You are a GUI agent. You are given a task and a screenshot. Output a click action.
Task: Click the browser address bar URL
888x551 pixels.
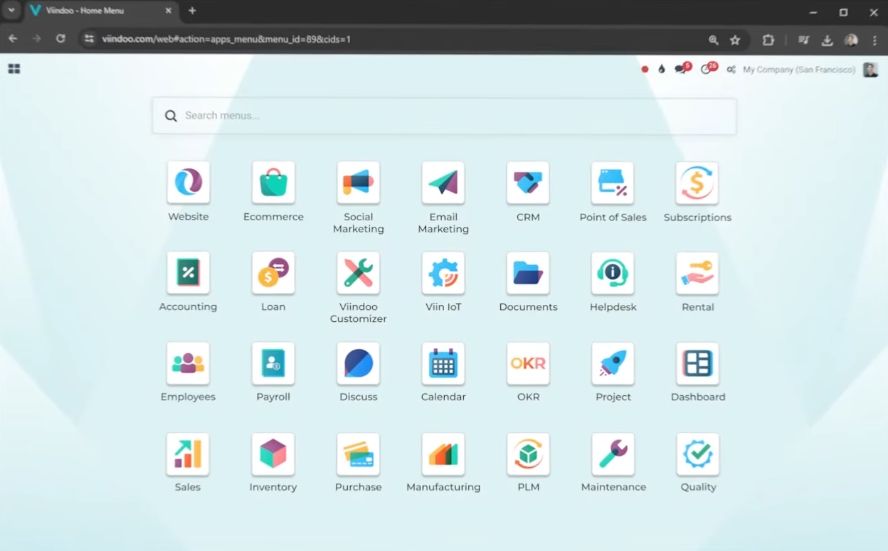tap(227, 39)
